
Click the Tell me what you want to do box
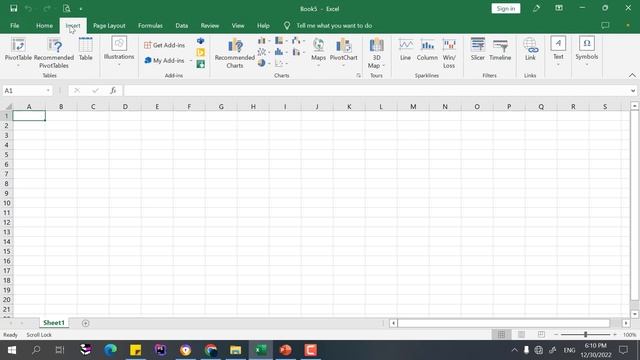coord(334,25)
